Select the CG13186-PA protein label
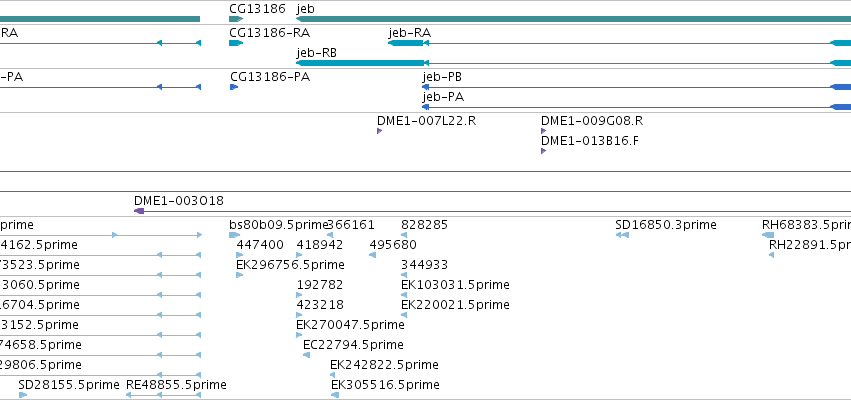Image resolution: width=851 pixels, height=400 pixels. [270, 77]
